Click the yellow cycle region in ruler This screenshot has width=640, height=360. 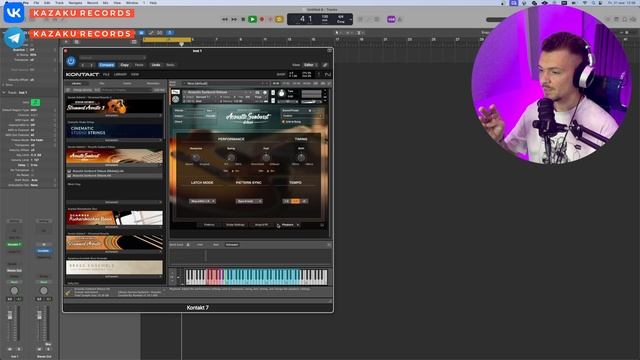pyautogui.click(x=167, y=40)
